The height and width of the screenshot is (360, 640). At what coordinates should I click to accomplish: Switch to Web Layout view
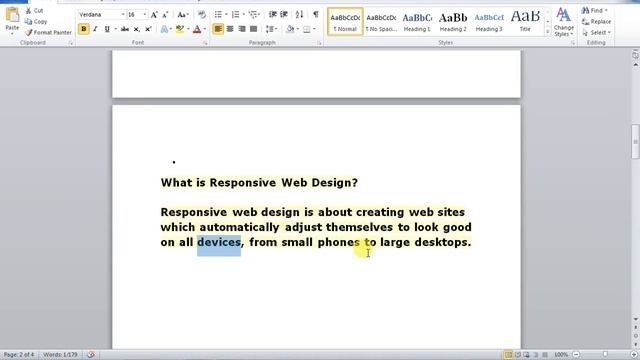(527, 355)
